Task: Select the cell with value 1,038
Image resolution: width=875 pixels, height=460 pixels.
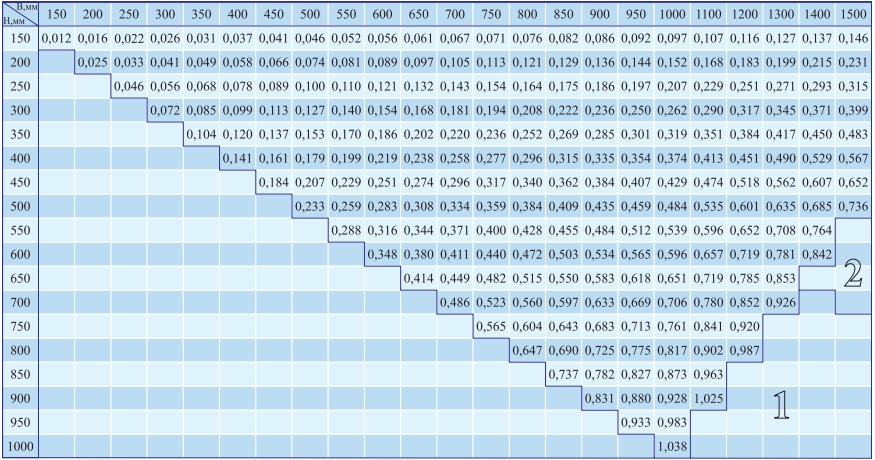Action: tap(671, 446)
